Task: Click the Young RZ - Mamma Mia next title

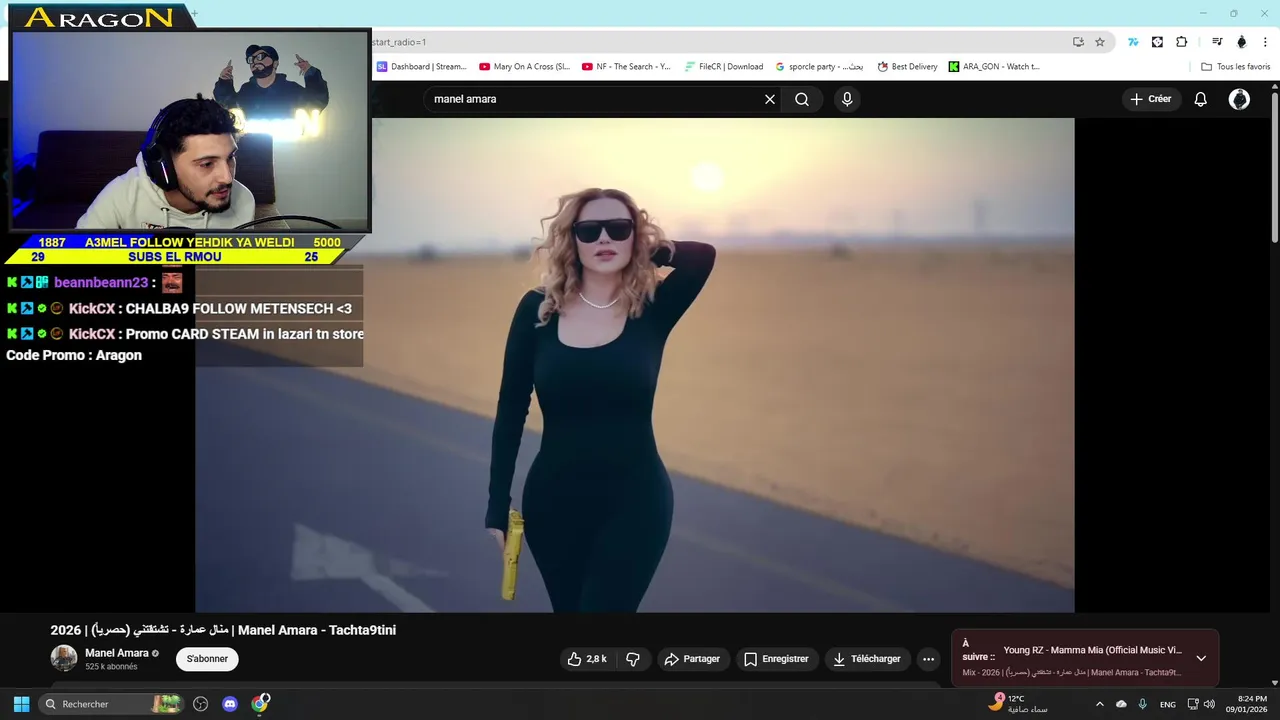Action: pos(1092,650)
